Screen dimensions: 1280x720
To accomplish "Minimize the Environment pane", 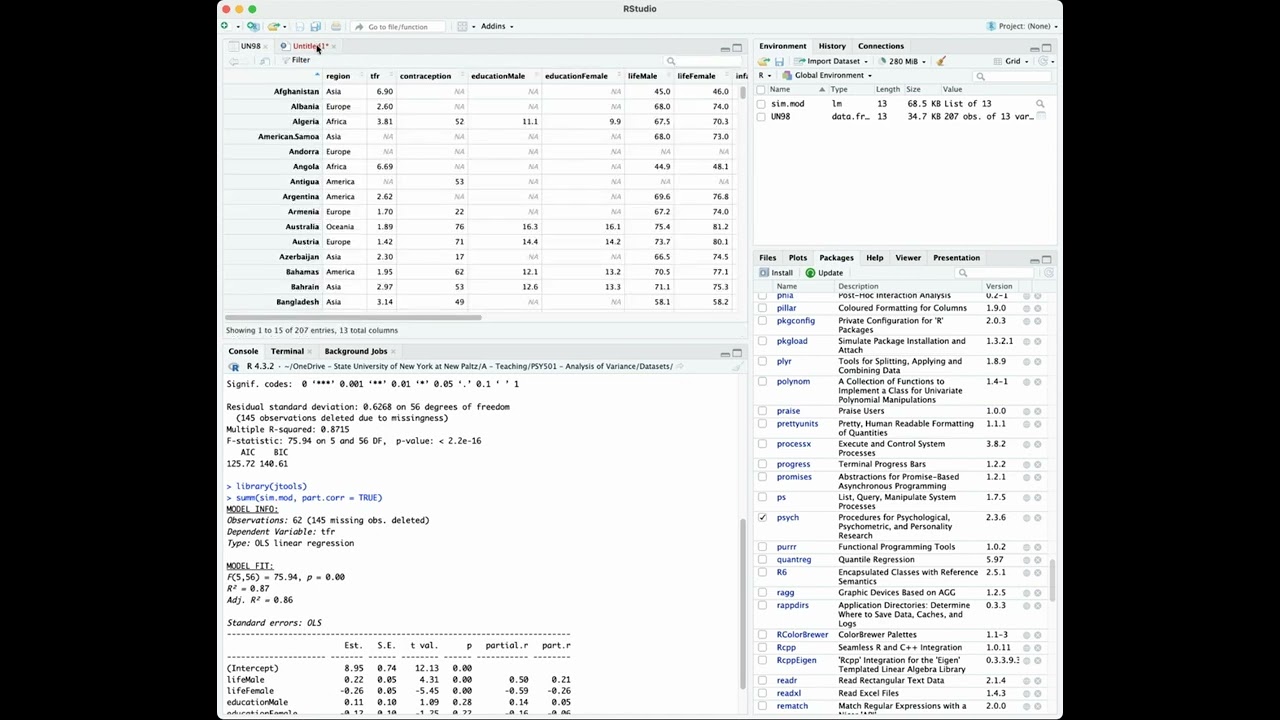I will (1034, 48).
